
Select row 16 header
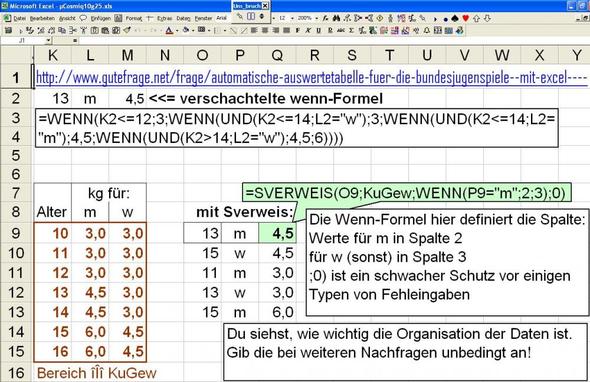point(16,373)
